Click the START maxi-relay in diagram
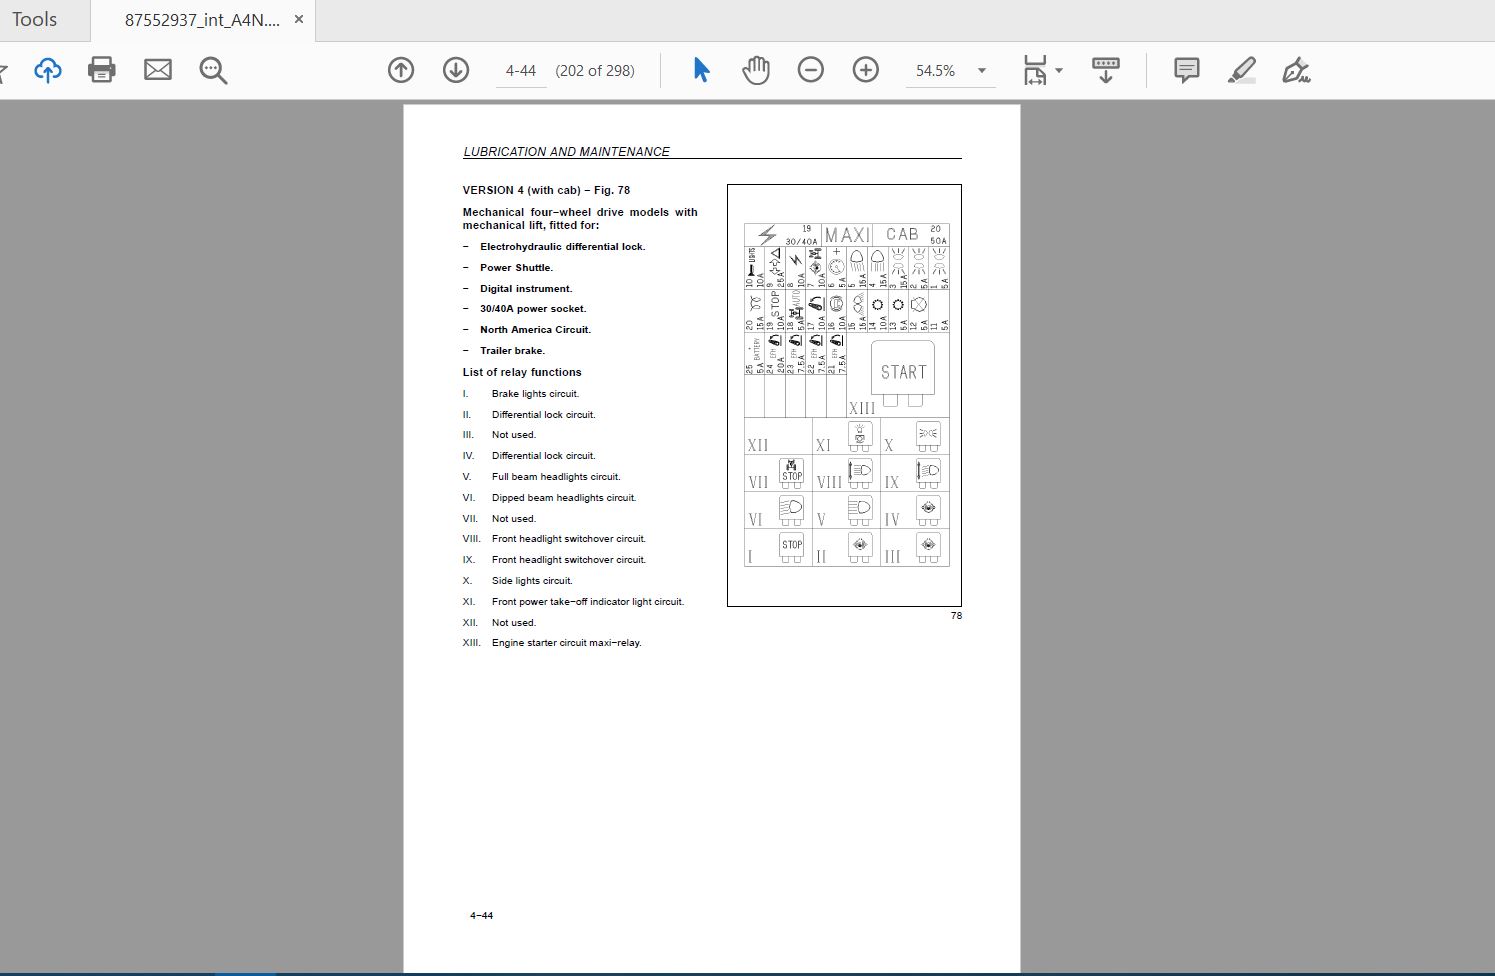This screenshot has width=1495, height=976. pos(903,372)
